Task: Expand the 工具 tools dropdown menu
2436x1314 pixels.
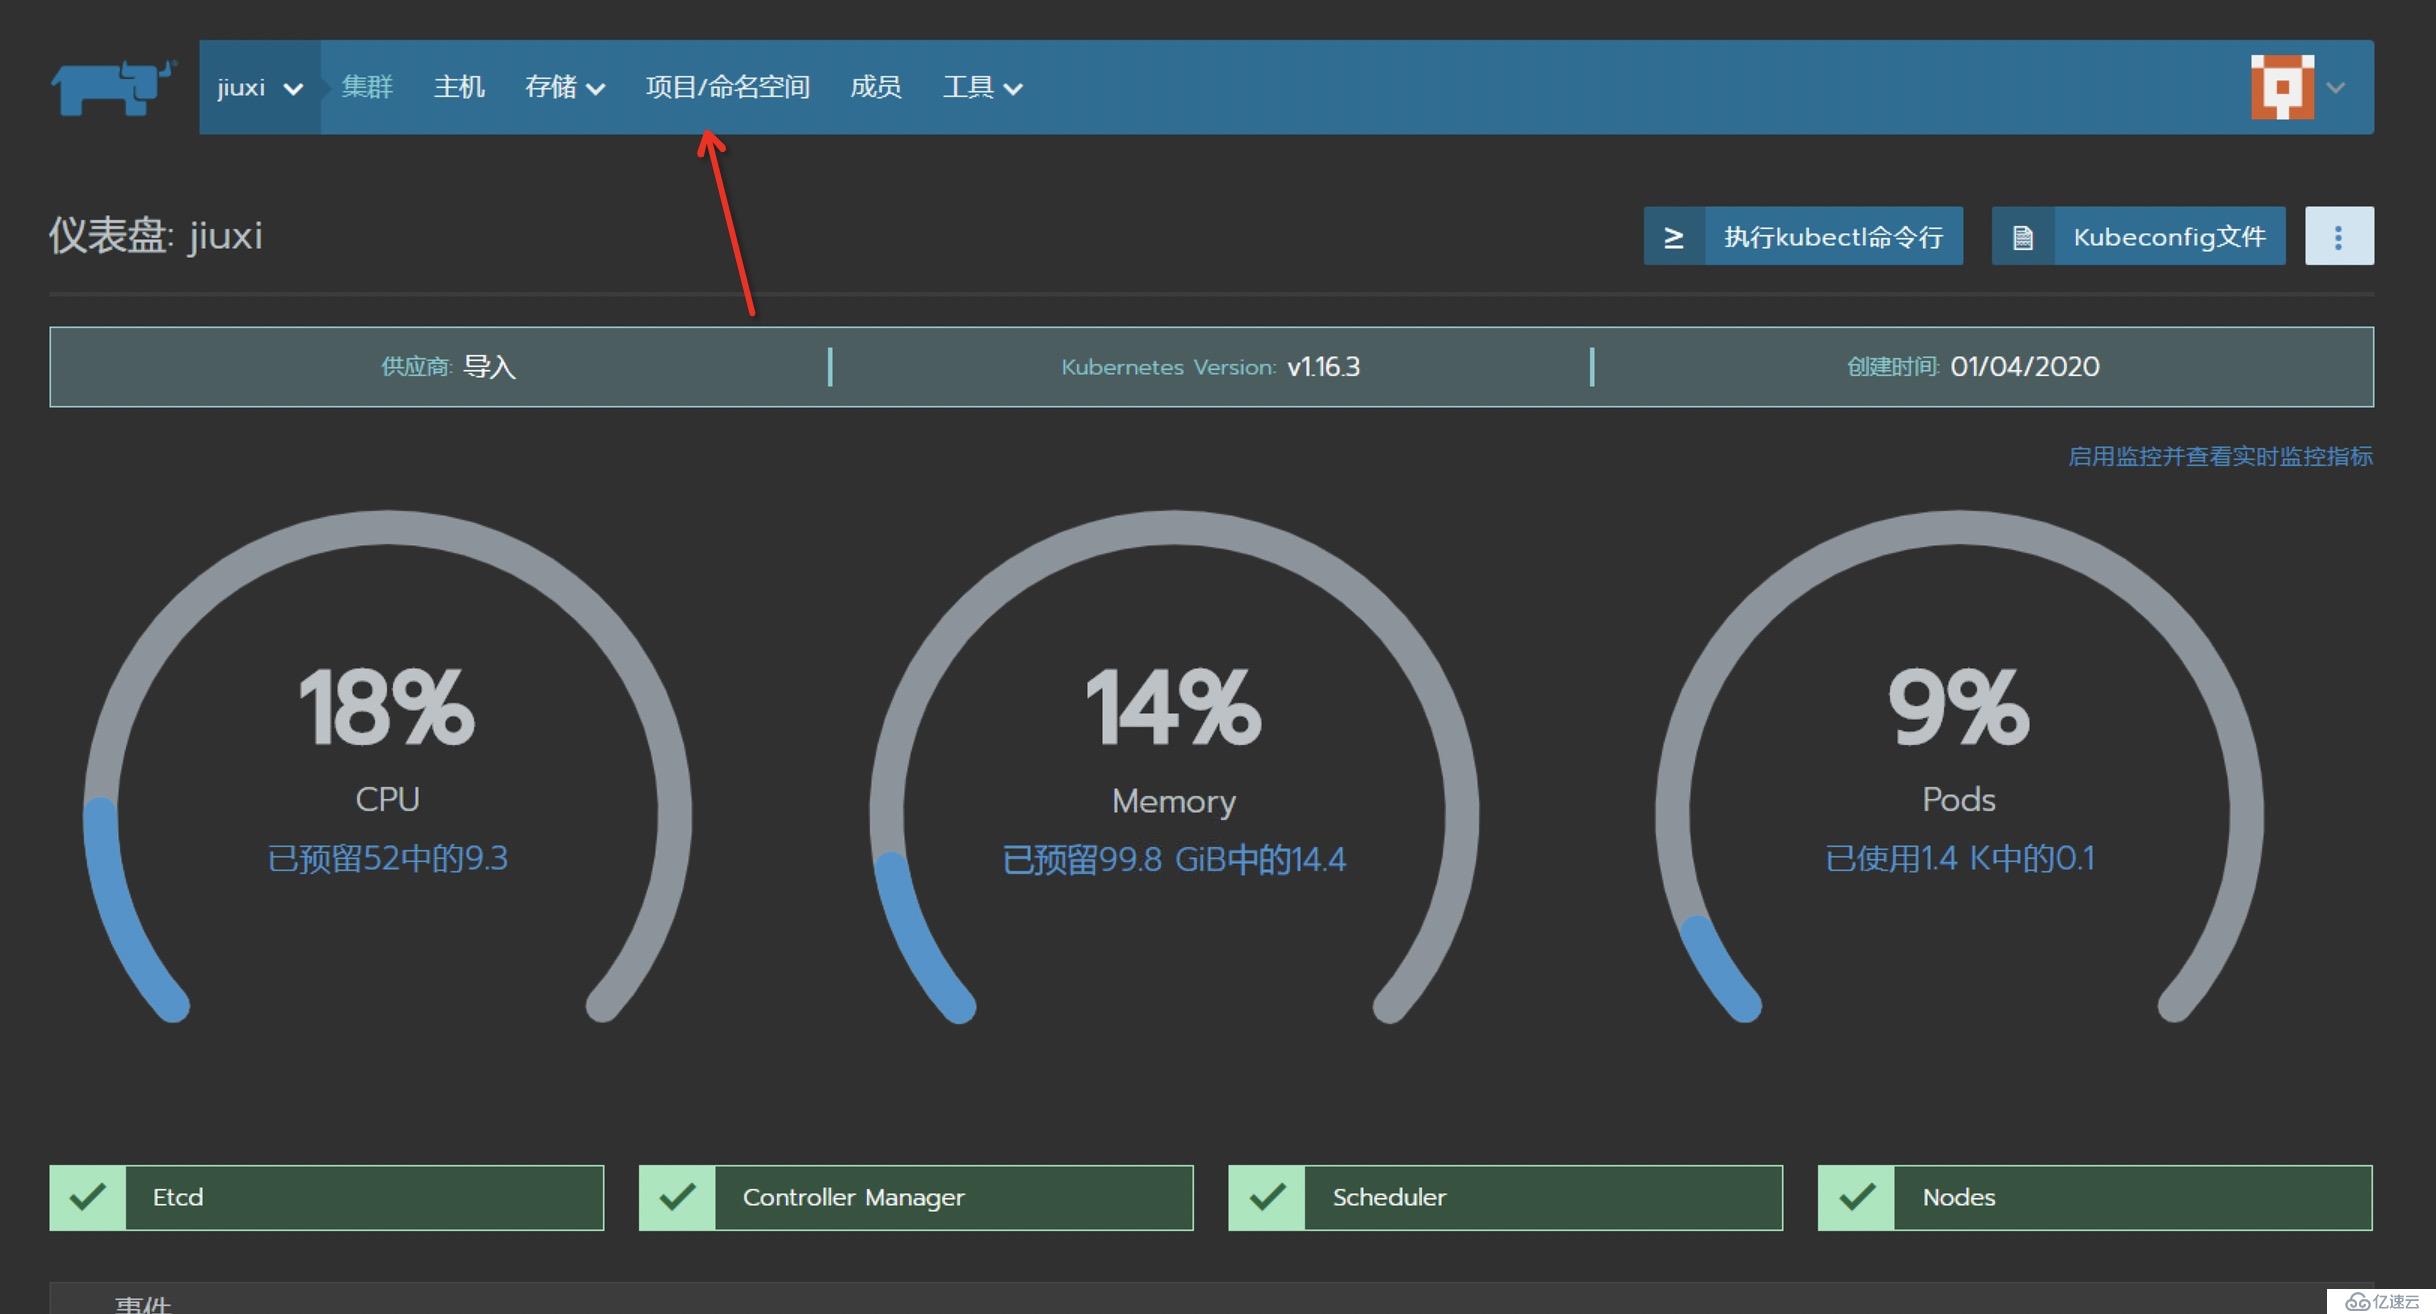Action: pyautogui.click(x=979, y=87)
